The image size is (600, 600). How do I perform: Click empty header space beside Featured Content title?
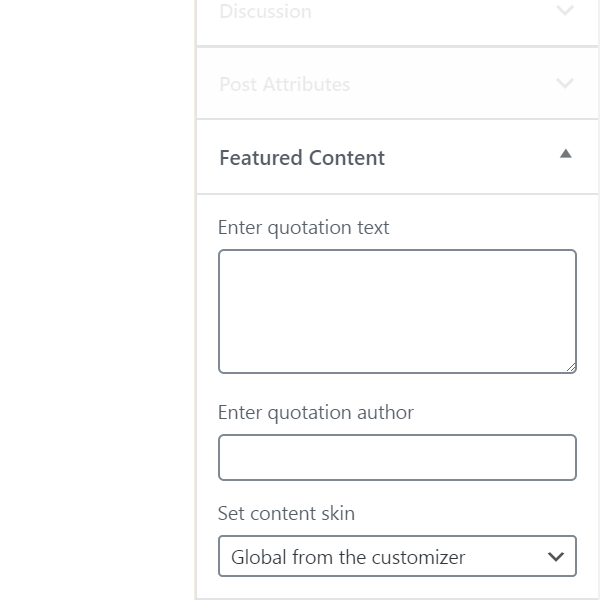471,158
